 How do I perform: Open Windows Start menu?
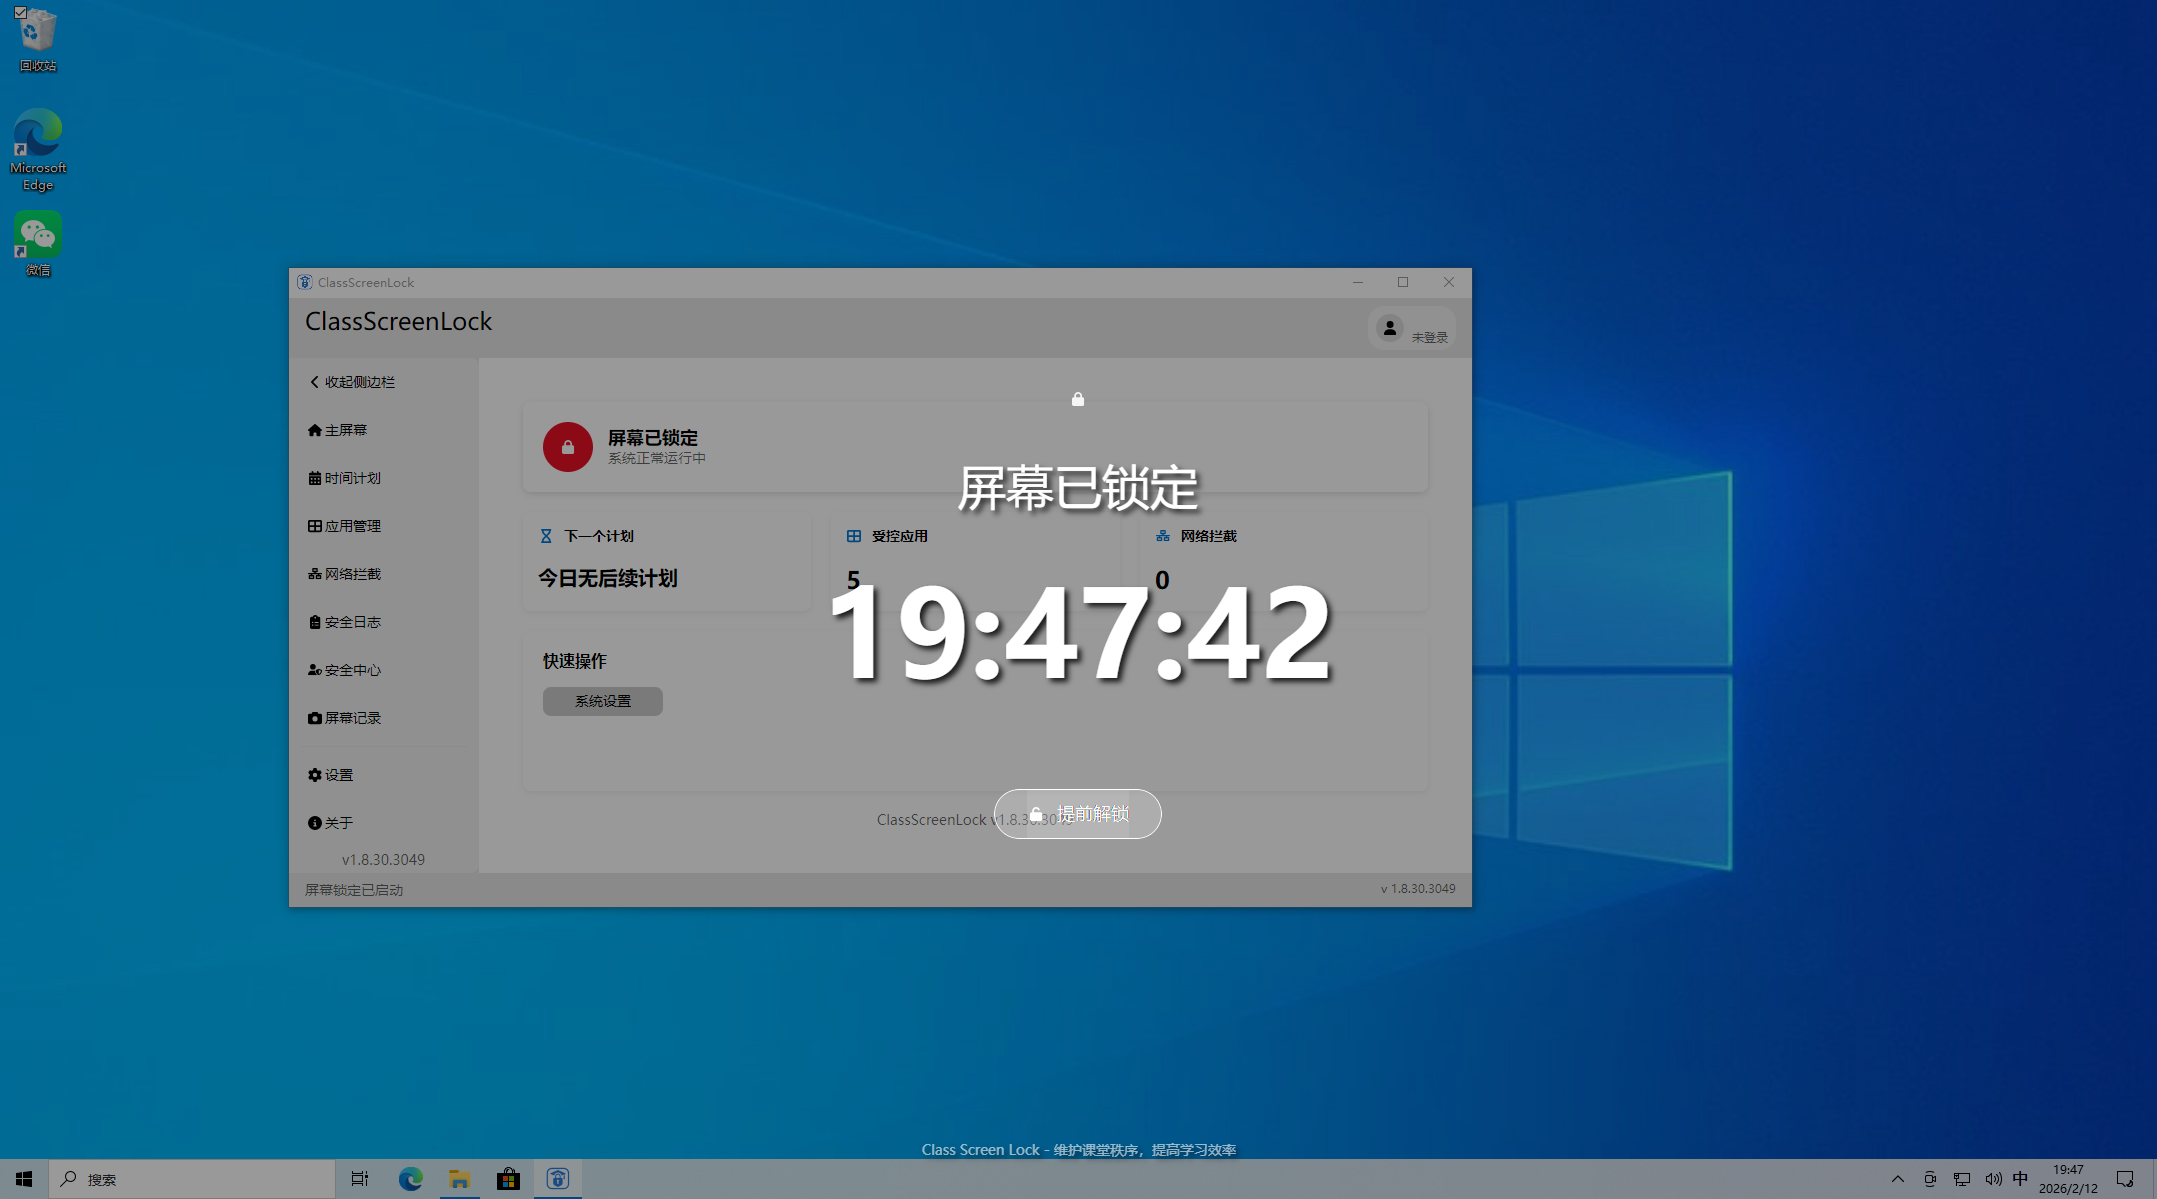[x=22, y=1178]
